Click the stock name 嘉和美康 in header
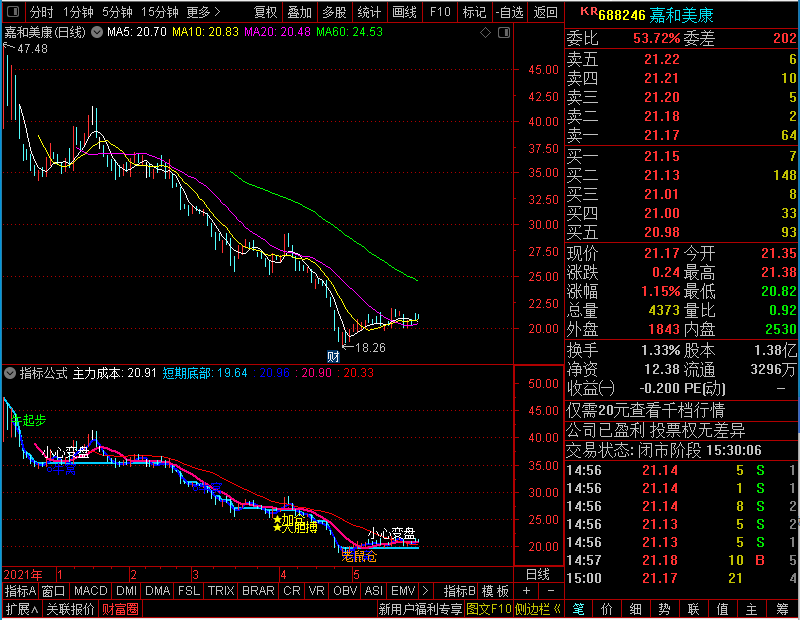The width and height of the screenshot is (800, 620). click(x=681, y=15)
